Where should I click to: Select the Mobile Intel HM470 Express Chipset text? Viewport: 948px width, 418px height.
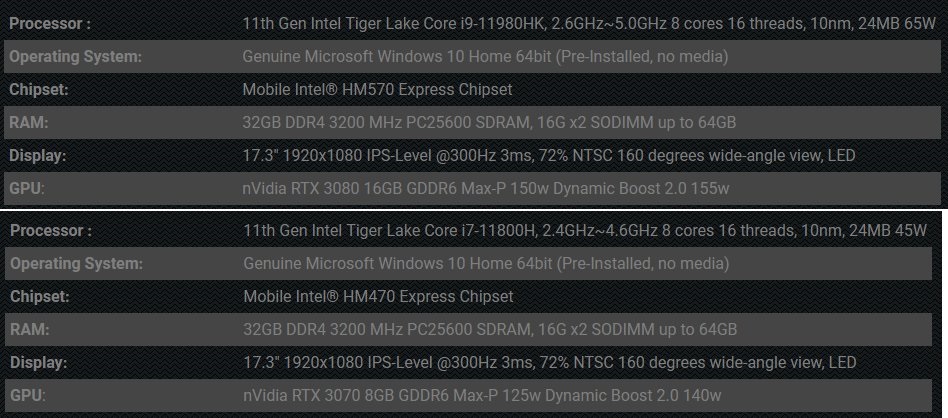click(x=378, y=297)
